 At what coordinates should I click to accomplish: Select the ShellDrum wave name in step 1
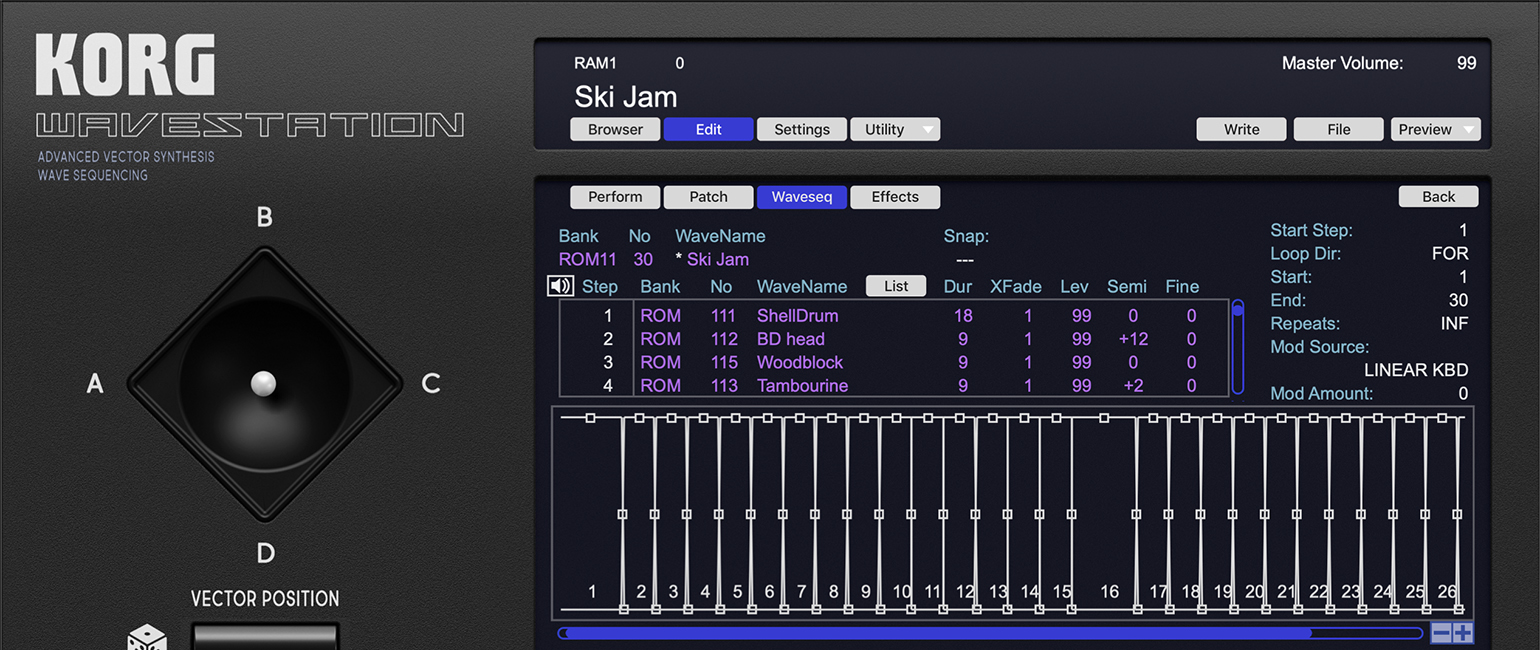point(797,316)
